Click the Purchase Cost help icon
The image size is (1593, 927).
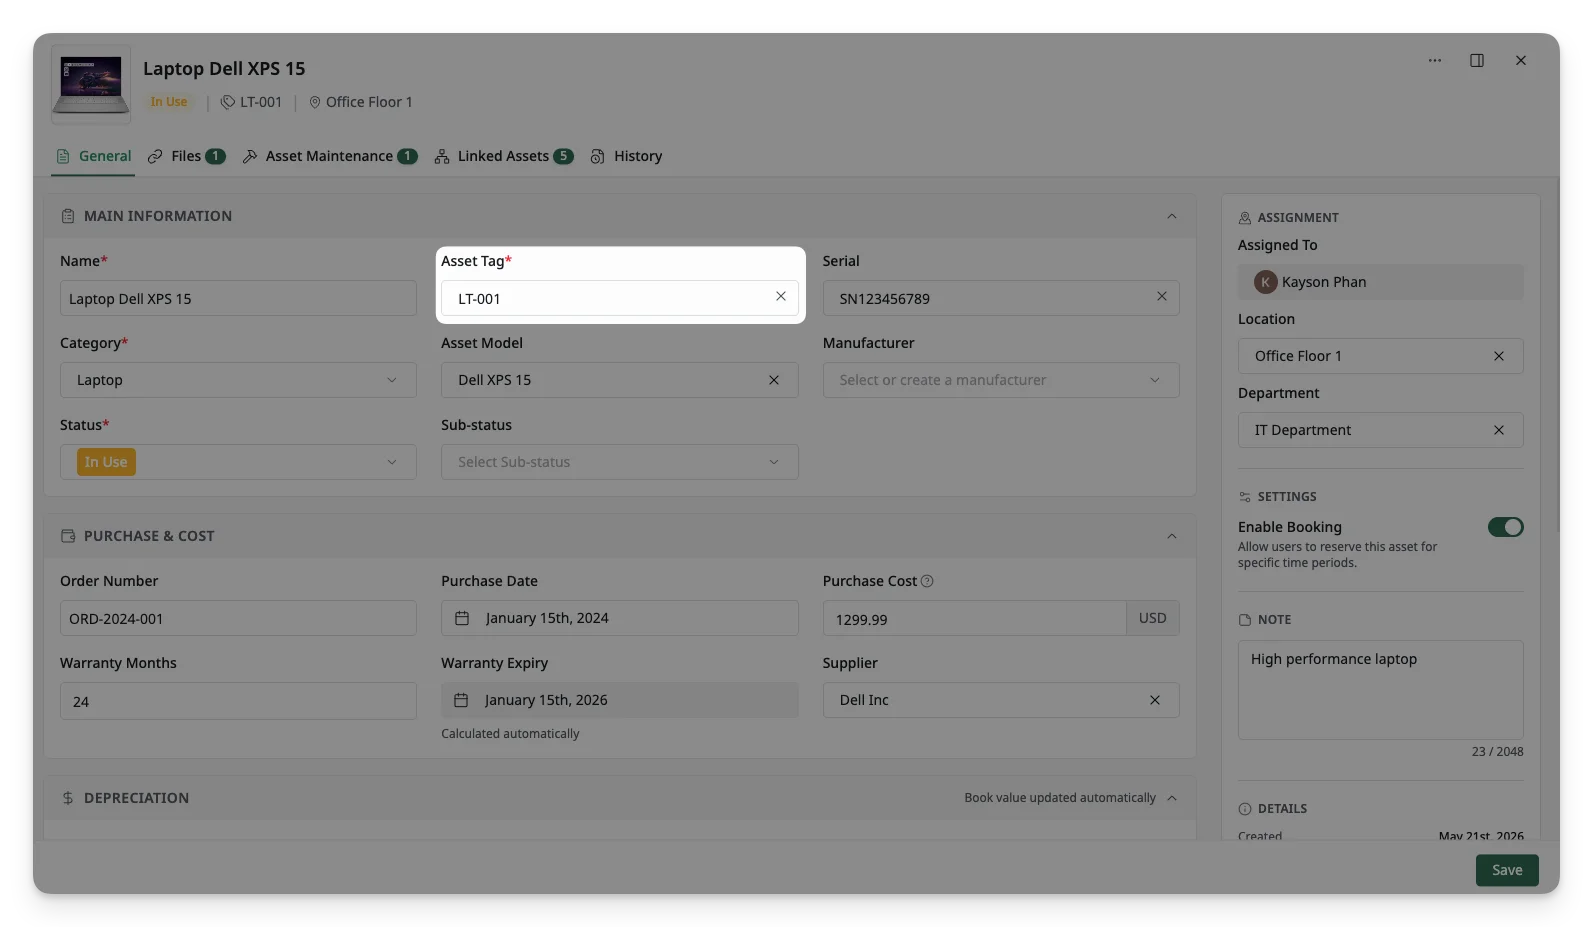click(x=927, y=581)
